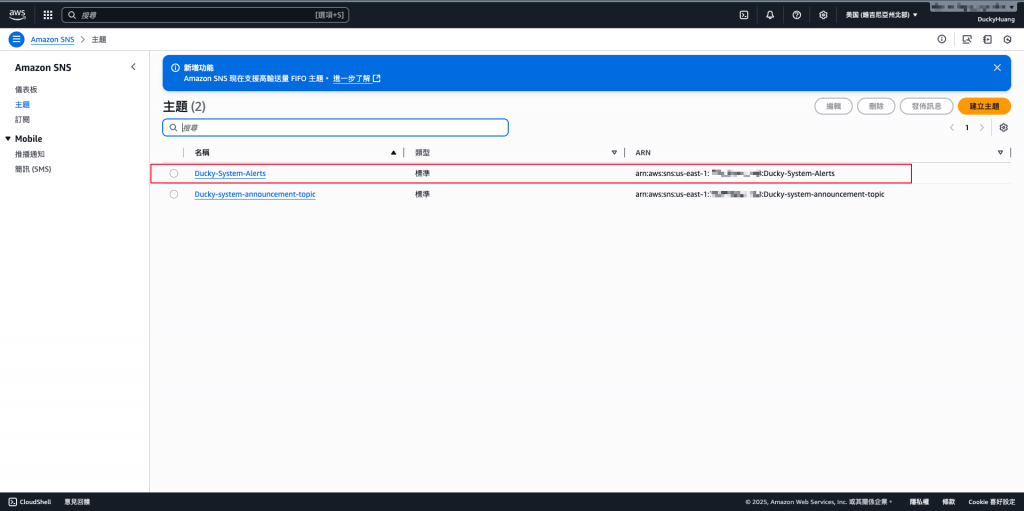Screen dimensions: 1024x511
Task: Click the 編輯 button
Action: point(833,106)
